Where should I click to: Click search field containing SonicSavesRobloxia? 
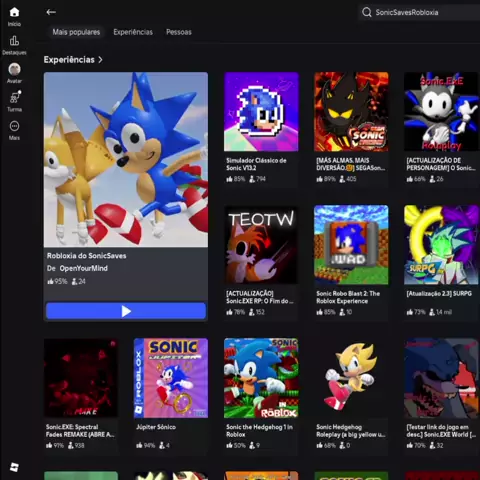pos(419,12)
